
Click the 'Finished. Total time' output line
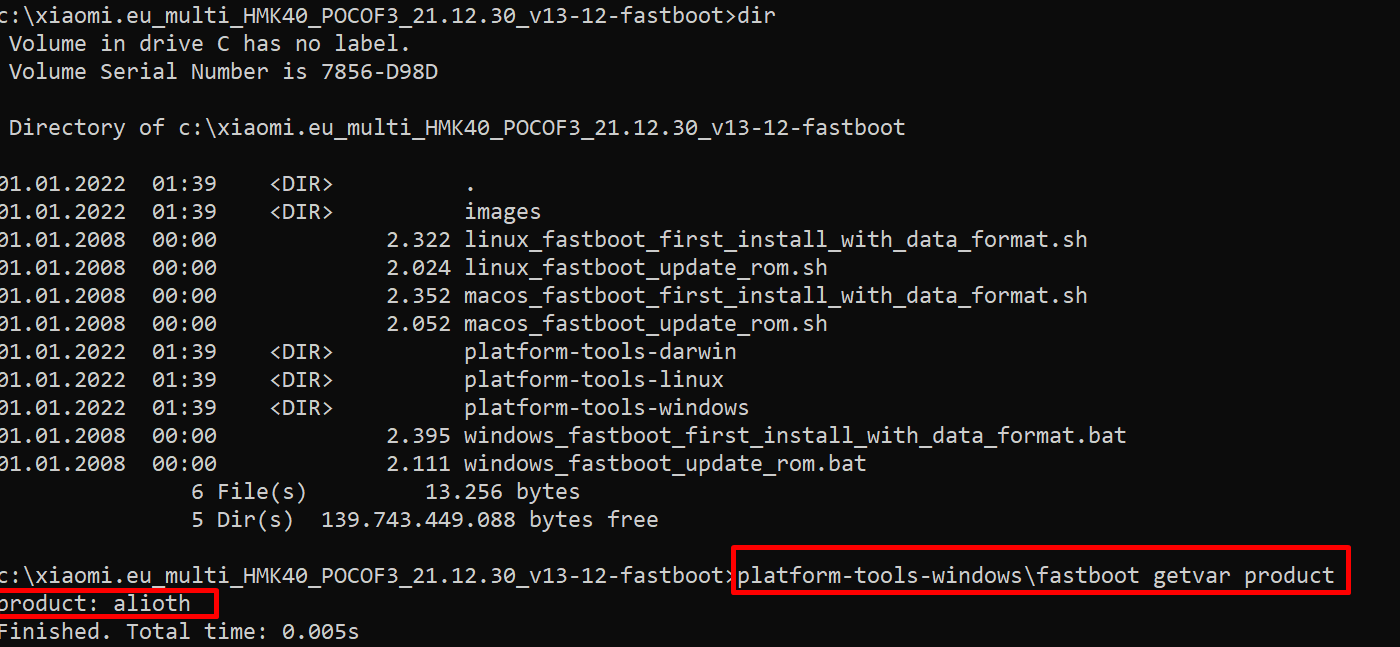point(178,632)
